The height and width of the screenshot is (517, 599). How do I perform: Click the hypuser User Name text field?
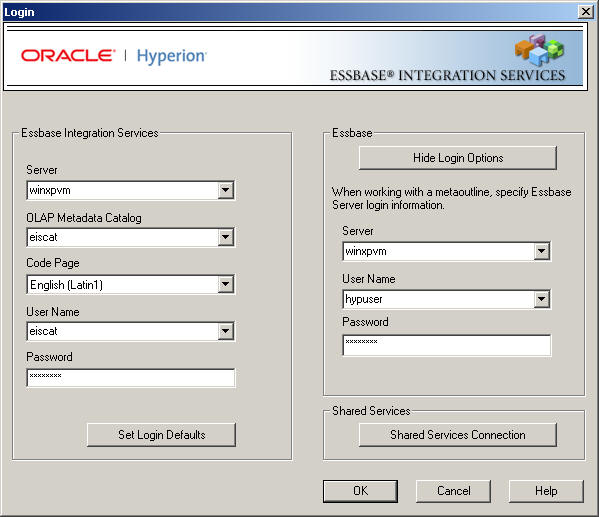(439, 299)
